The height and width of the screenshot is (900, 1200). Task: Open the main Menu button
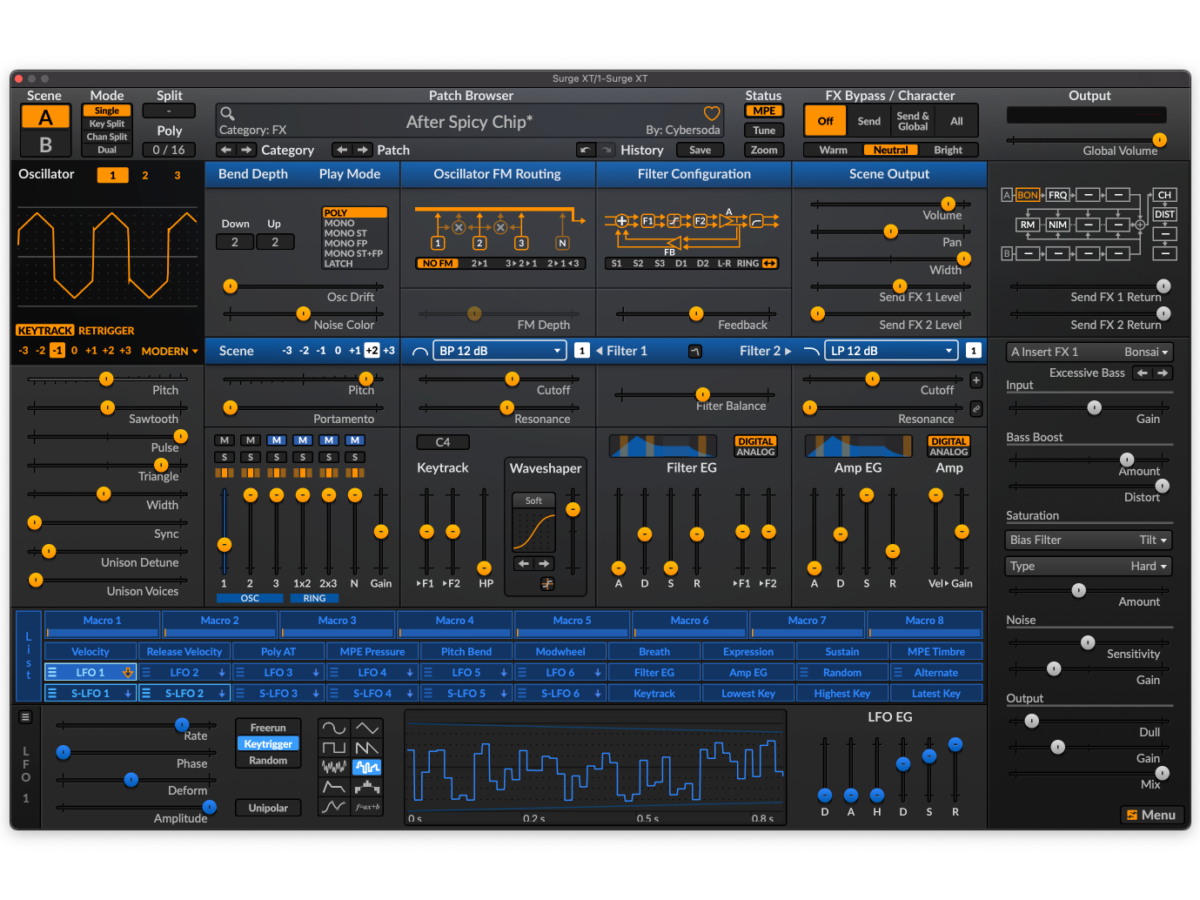1151,815
